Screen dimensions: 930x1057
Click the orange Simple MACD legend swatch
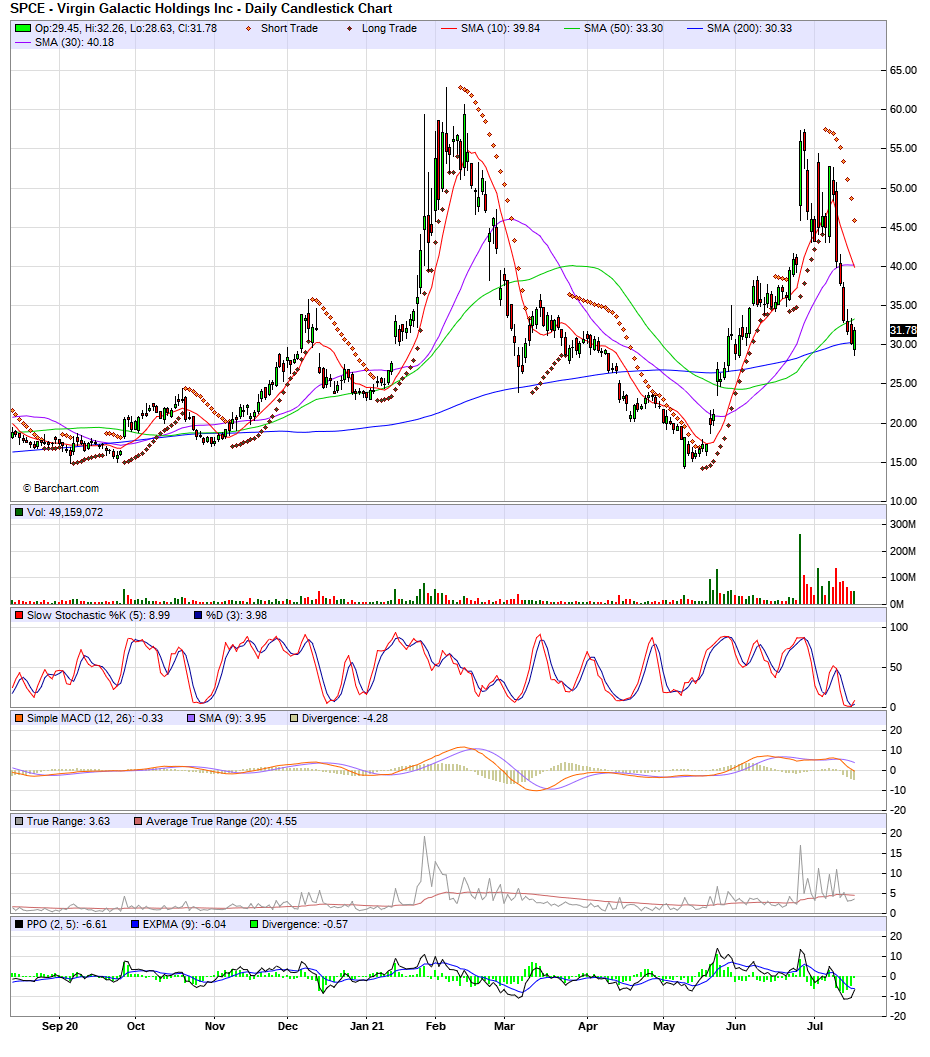19,719
